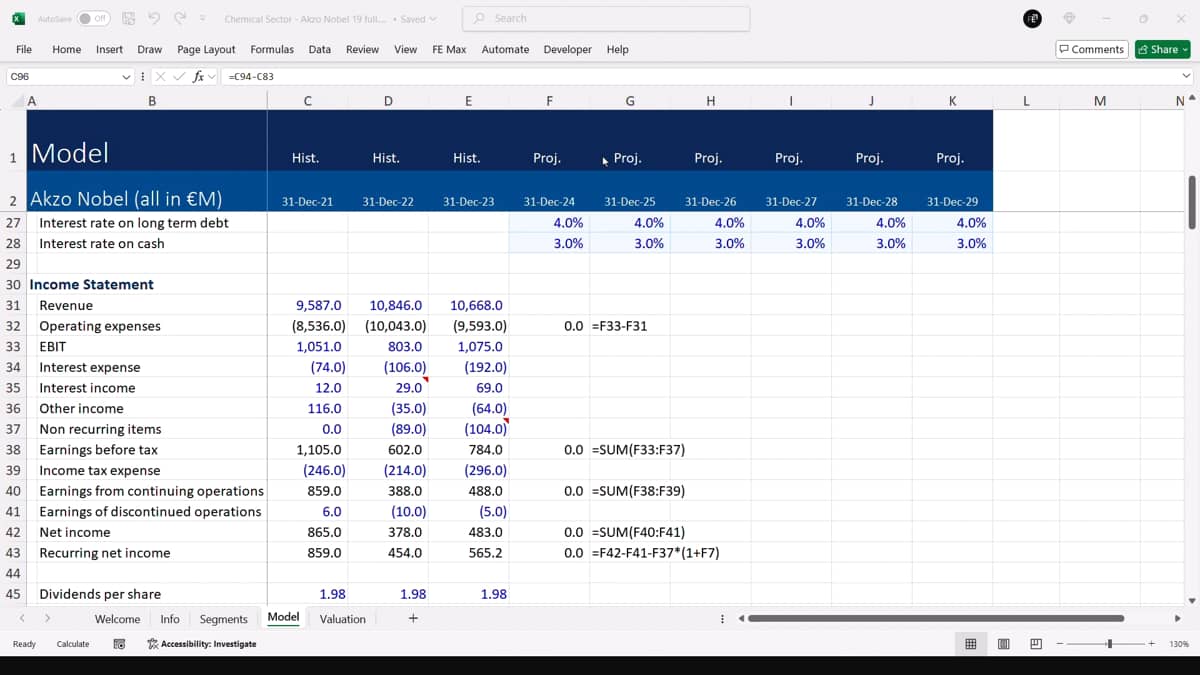Viewport: 1200px width, 675px height.
Task: Click the Cancel X in formula bar
Action: (161, 76)
